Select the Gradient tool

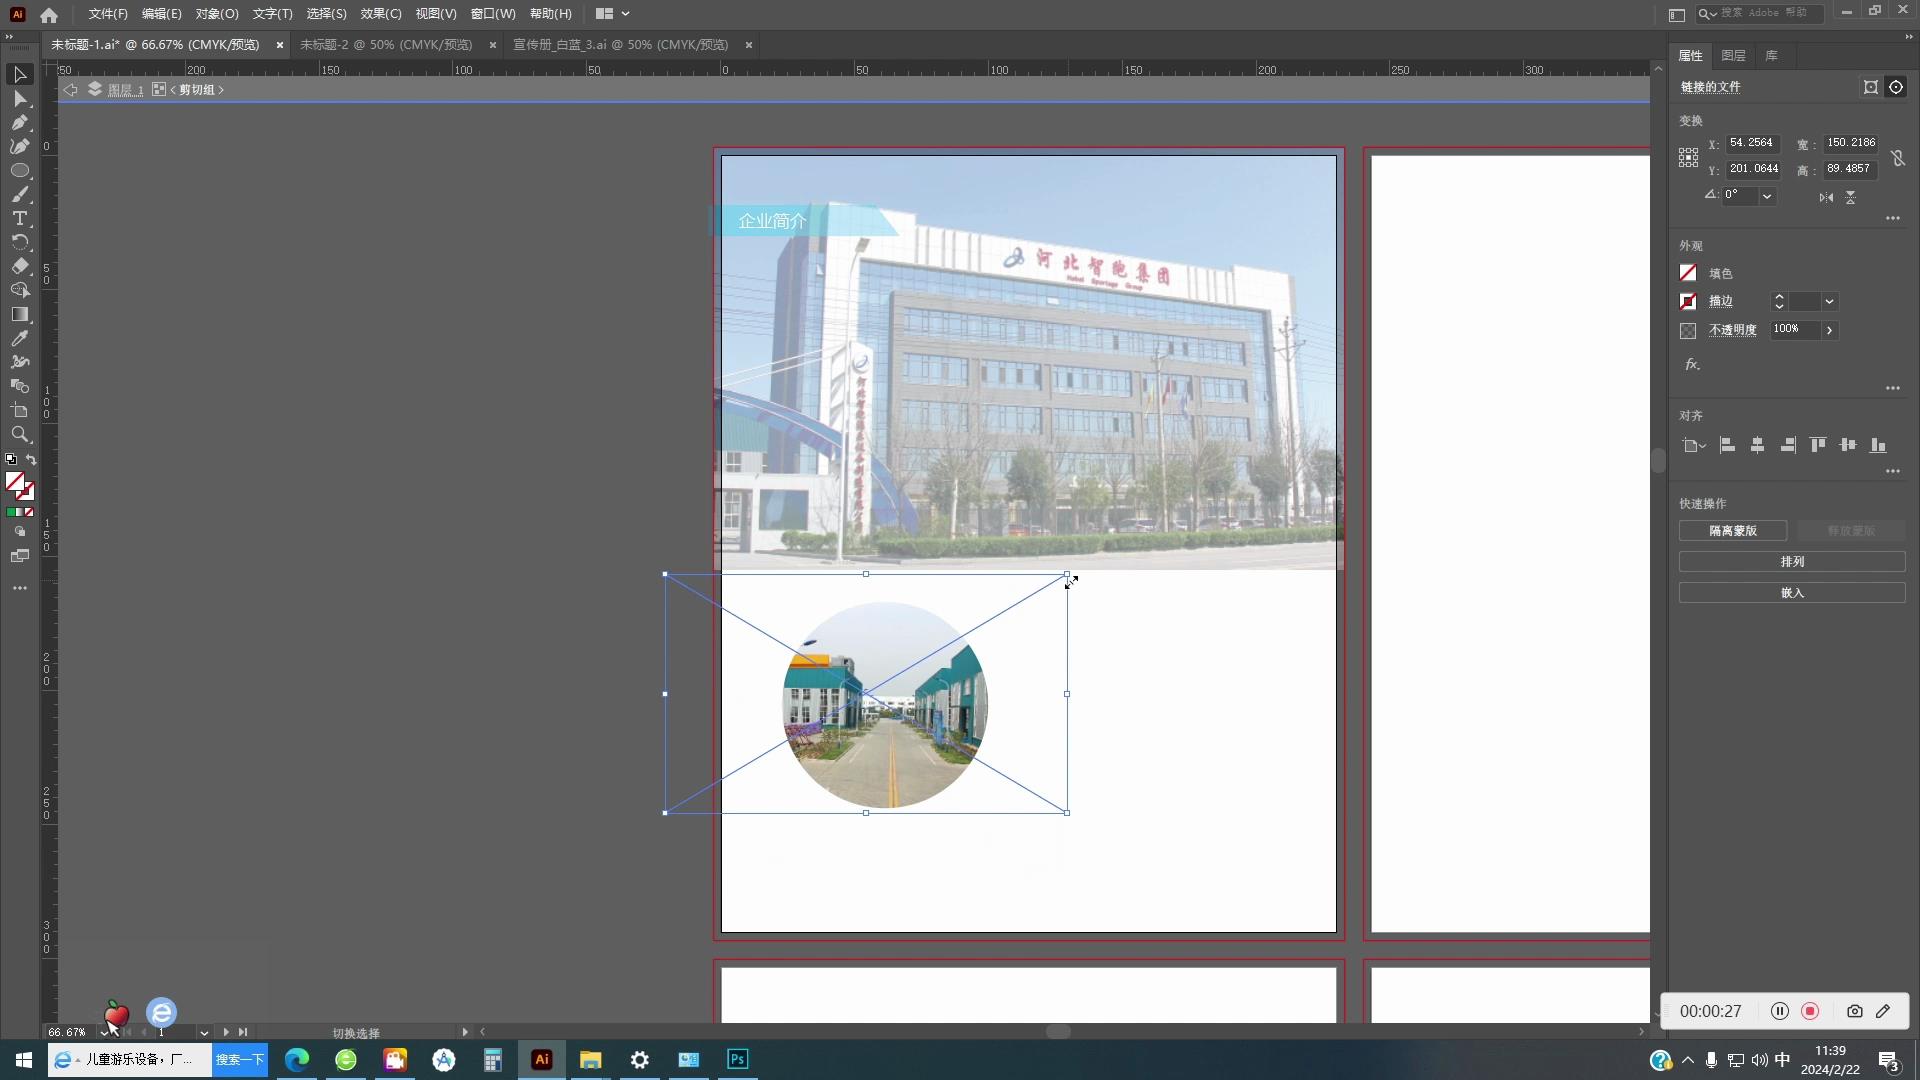(x=19, y=315)
